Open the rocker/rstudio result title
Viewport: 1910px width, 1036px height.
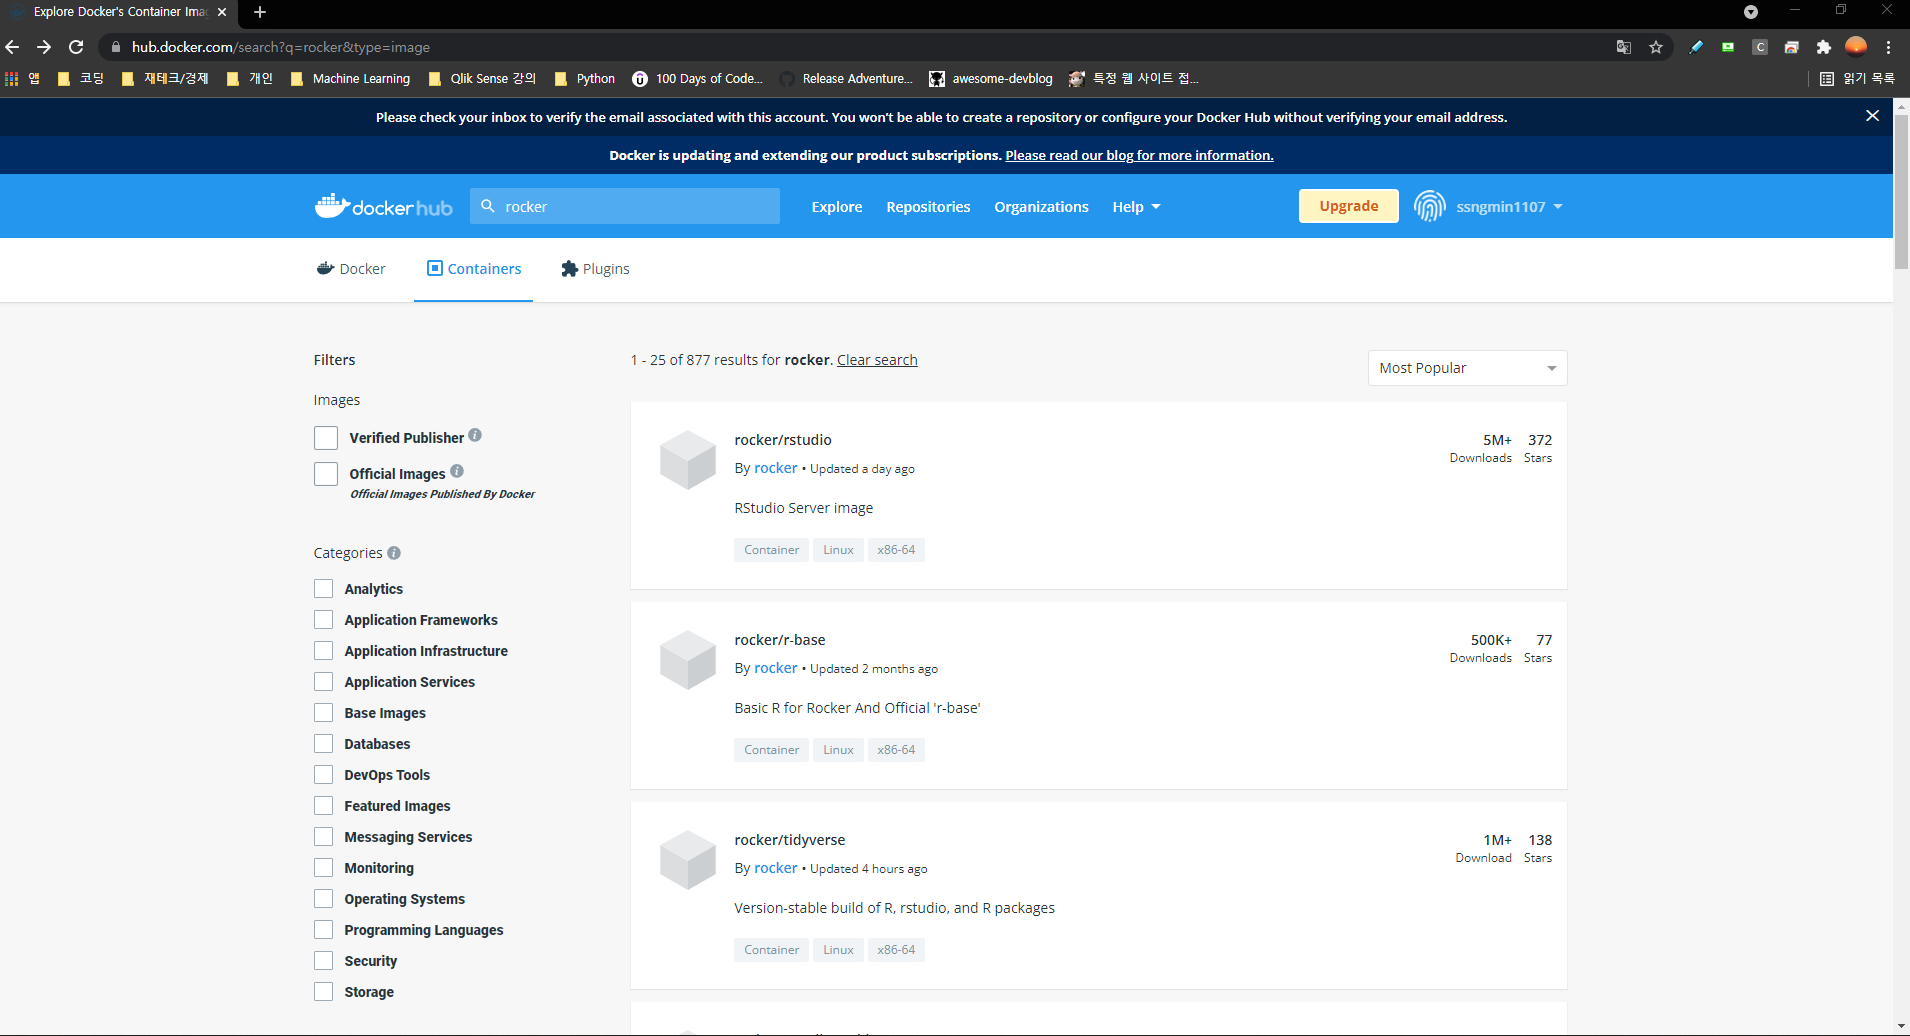783,440
